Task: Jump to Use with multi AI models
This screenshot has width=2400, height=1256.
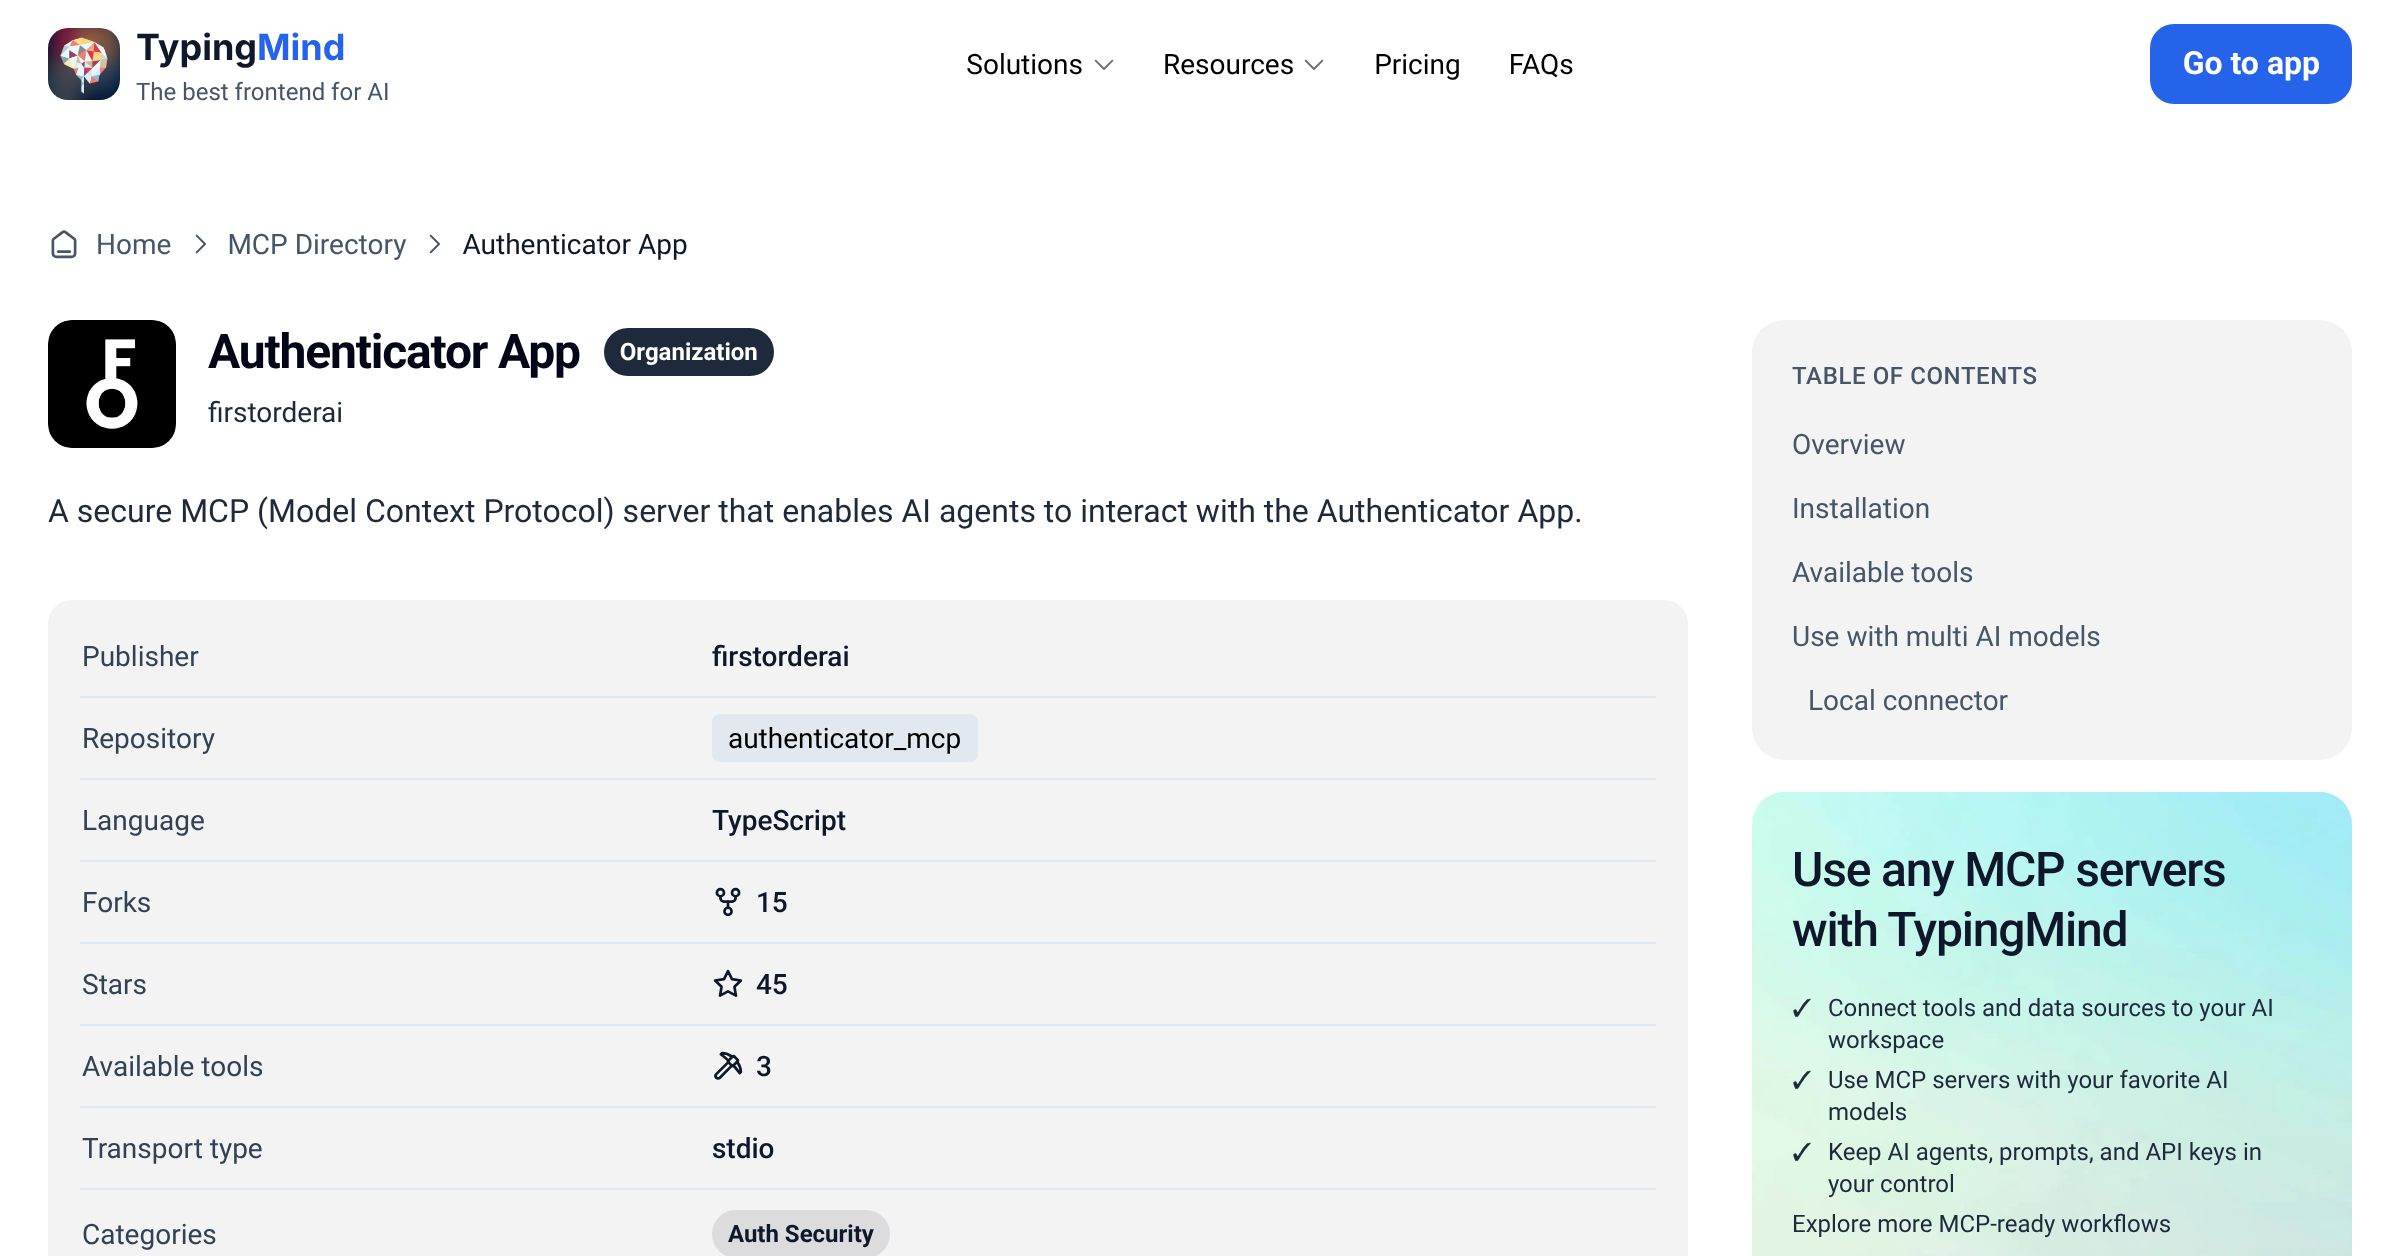Action: [x=1946, y=636]
